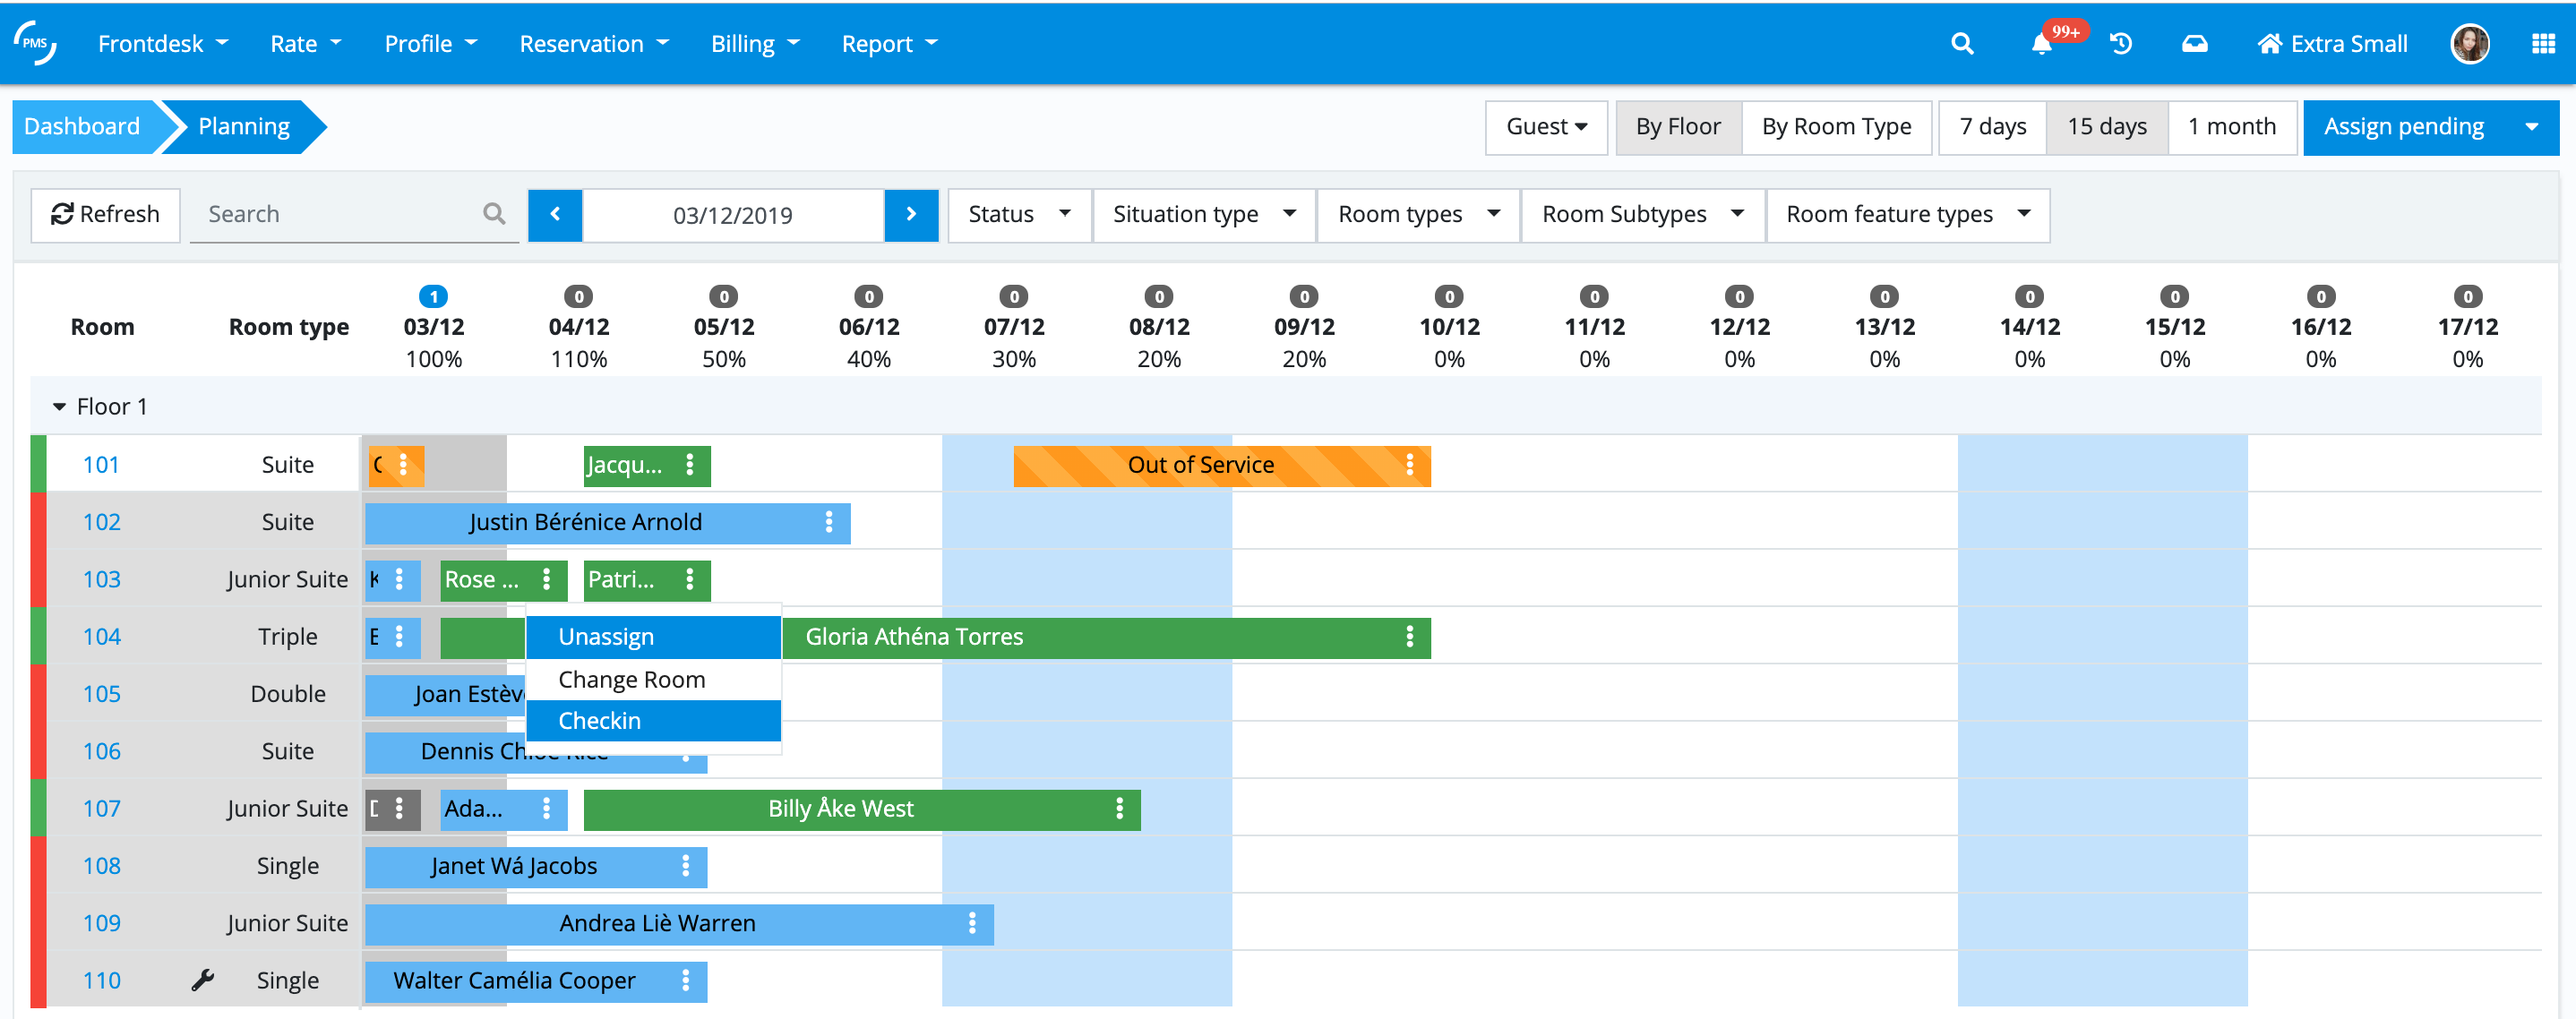Open the menu dots on Out of Service bar
This screenshot has height=1019, width=2576.
pos(1409,465)
